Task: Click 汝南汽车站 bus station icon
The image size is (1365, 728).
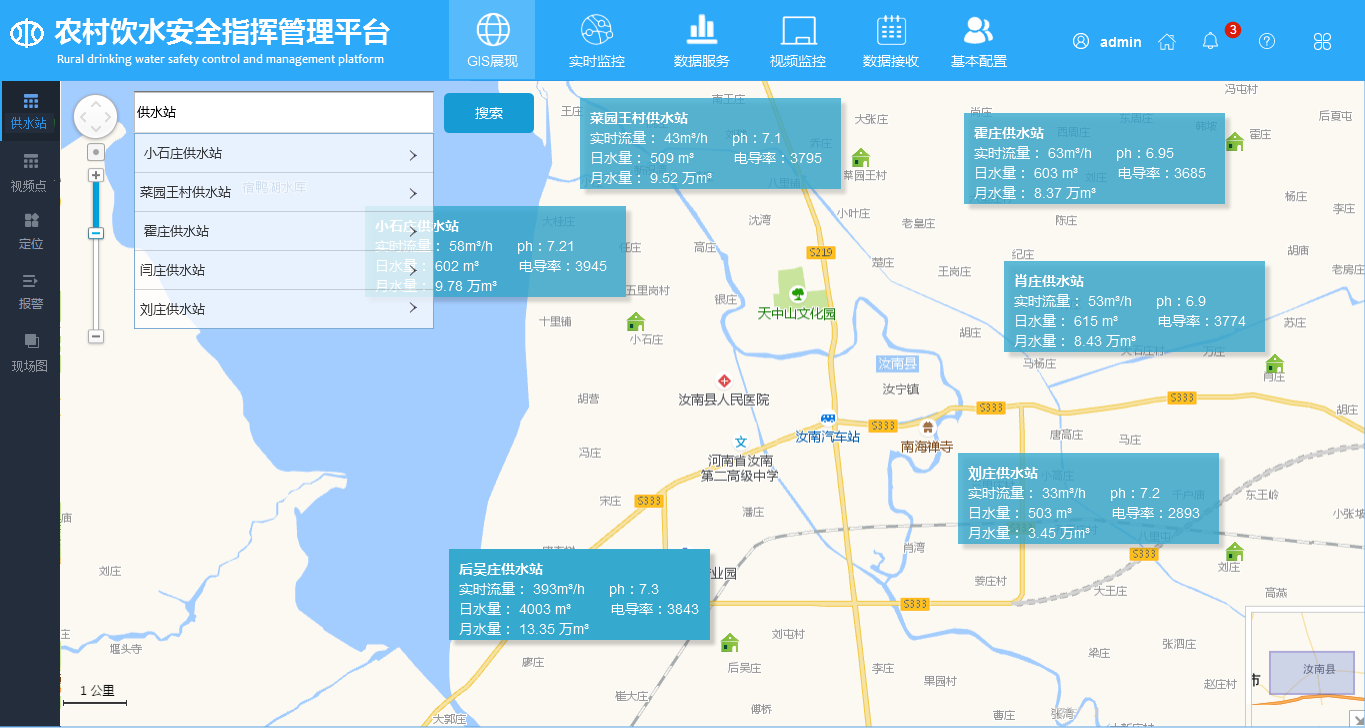Action: click(828, 418)
